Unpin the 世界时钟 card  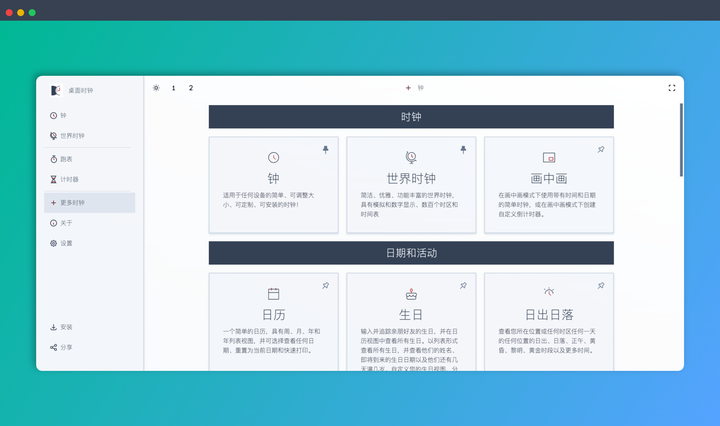(463, 150)
